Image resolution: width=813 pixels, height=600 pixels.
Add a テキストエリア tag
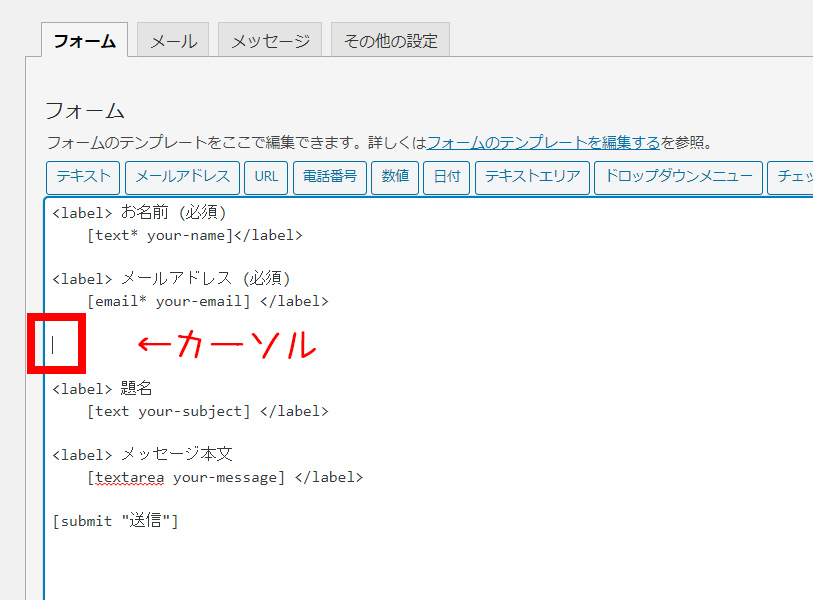[532, 177]
